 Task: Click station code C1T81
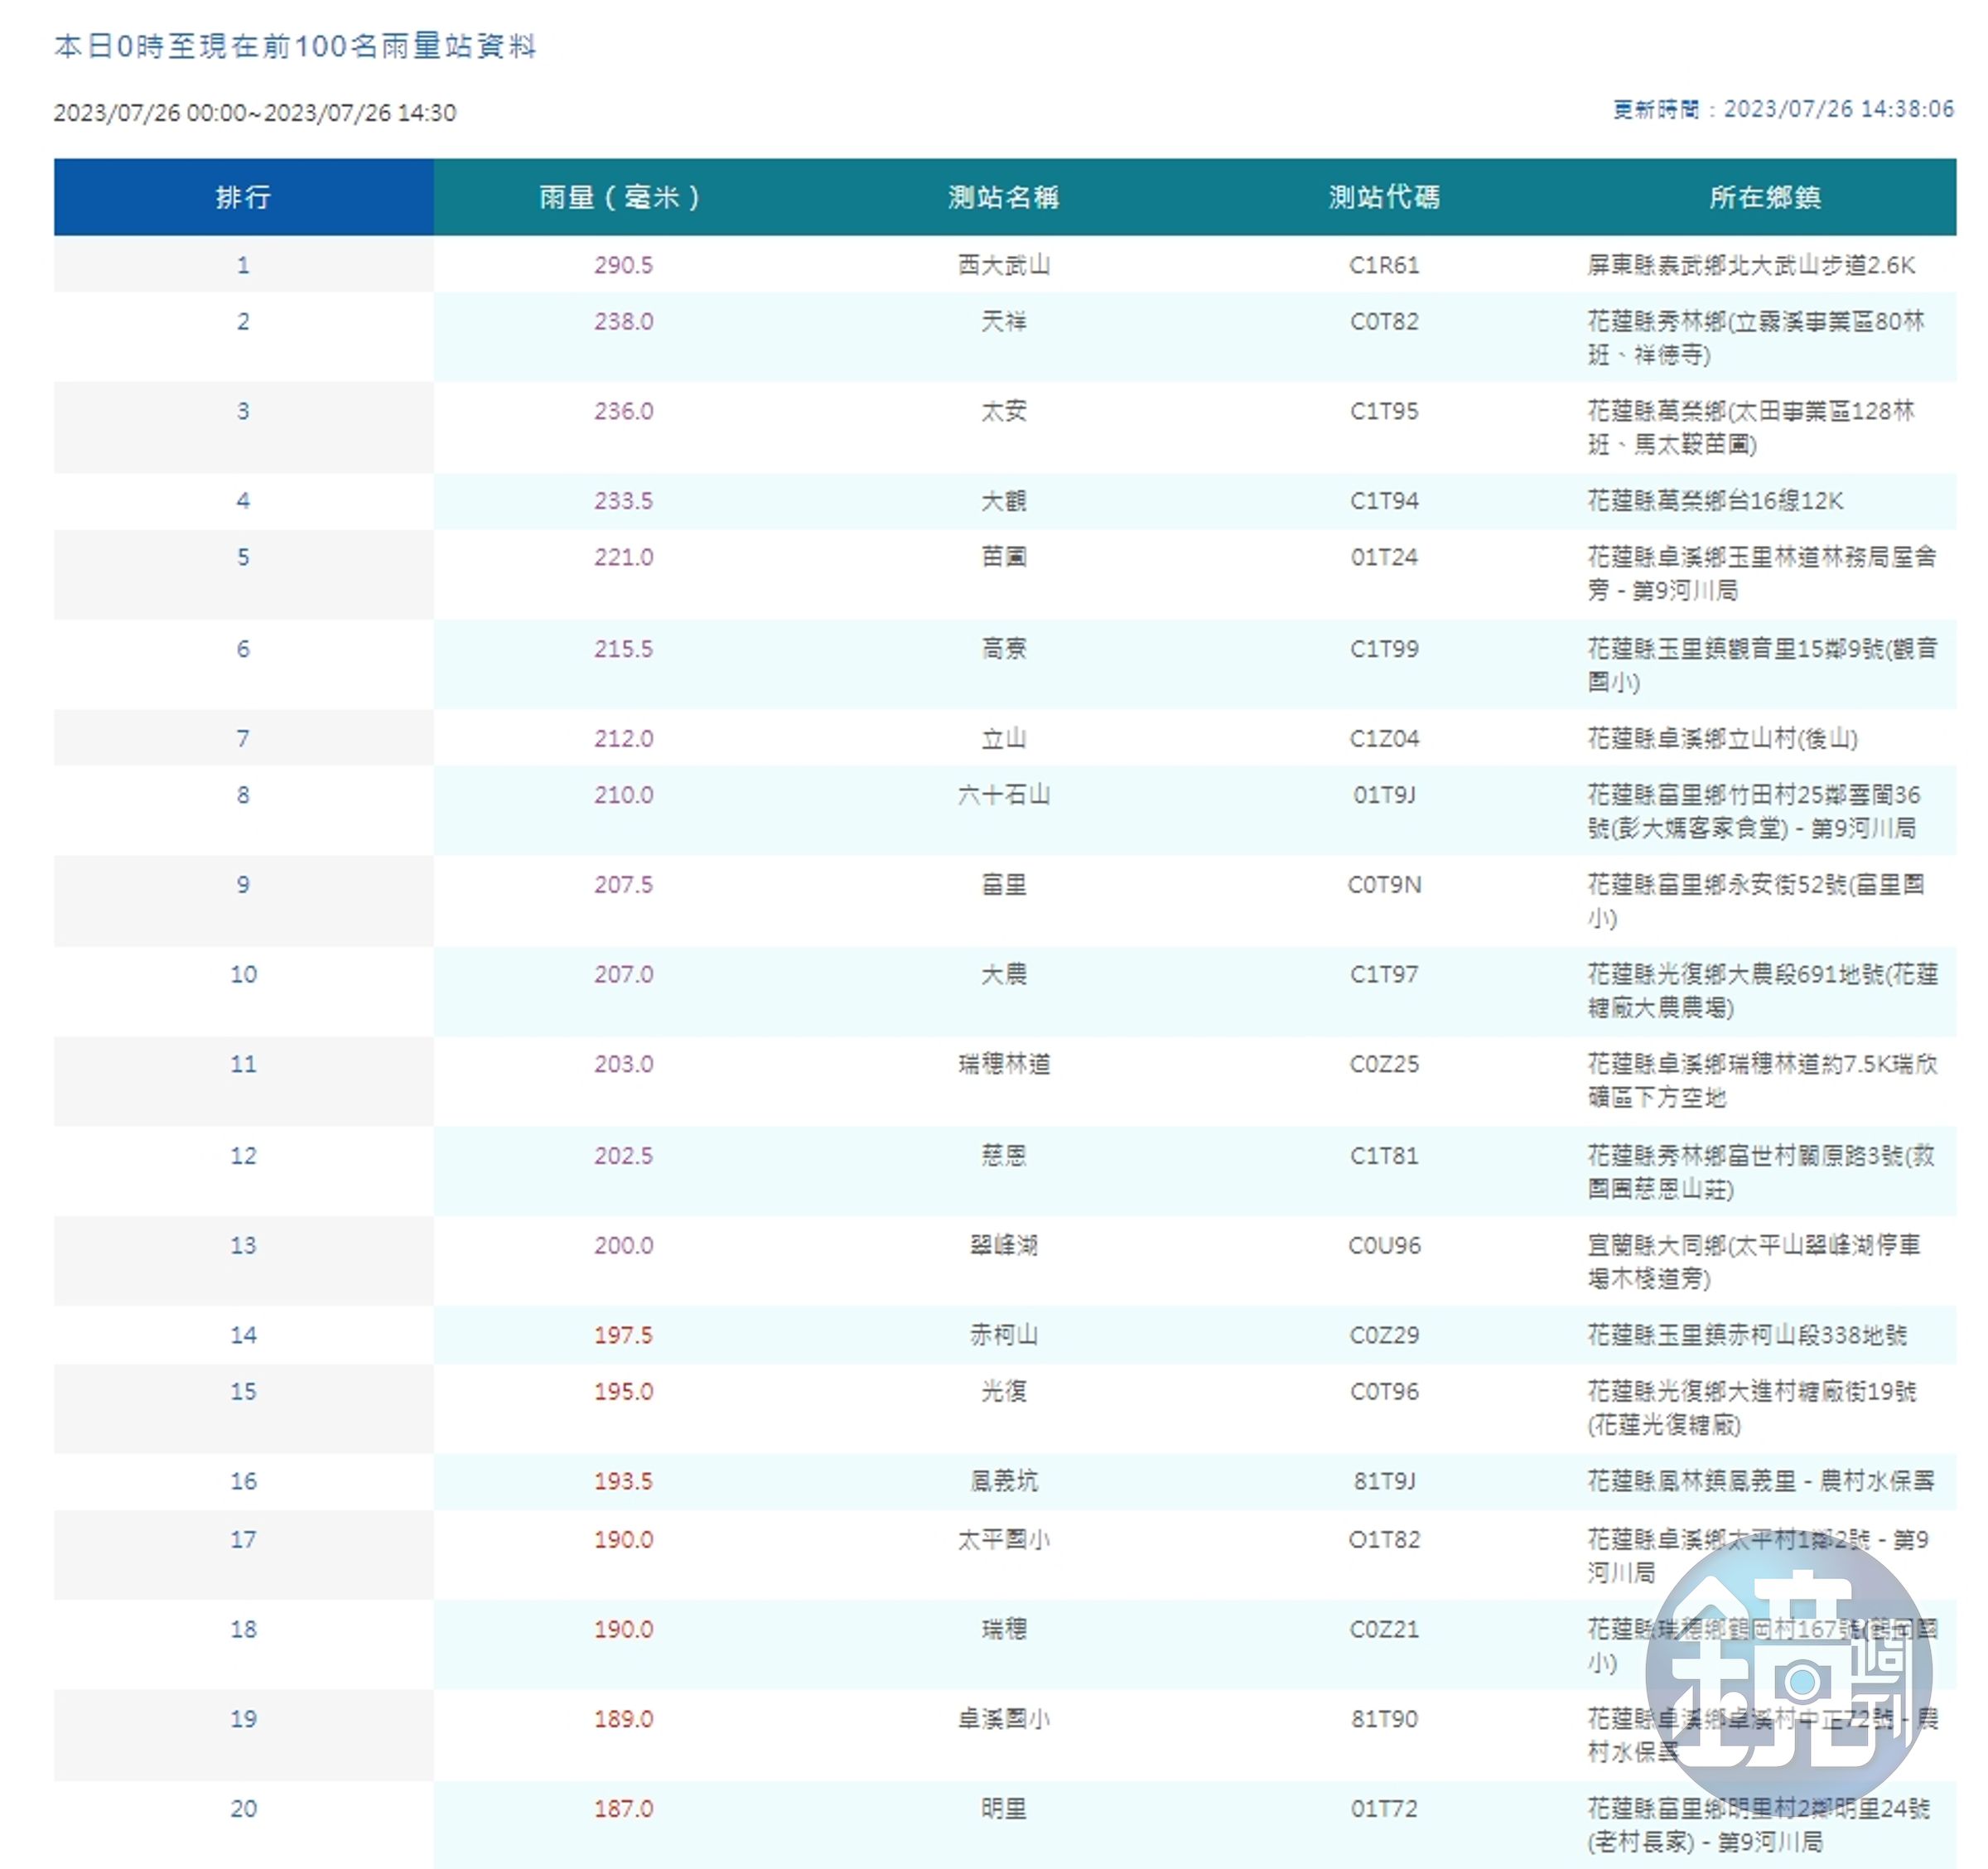pos(1384,1155)
